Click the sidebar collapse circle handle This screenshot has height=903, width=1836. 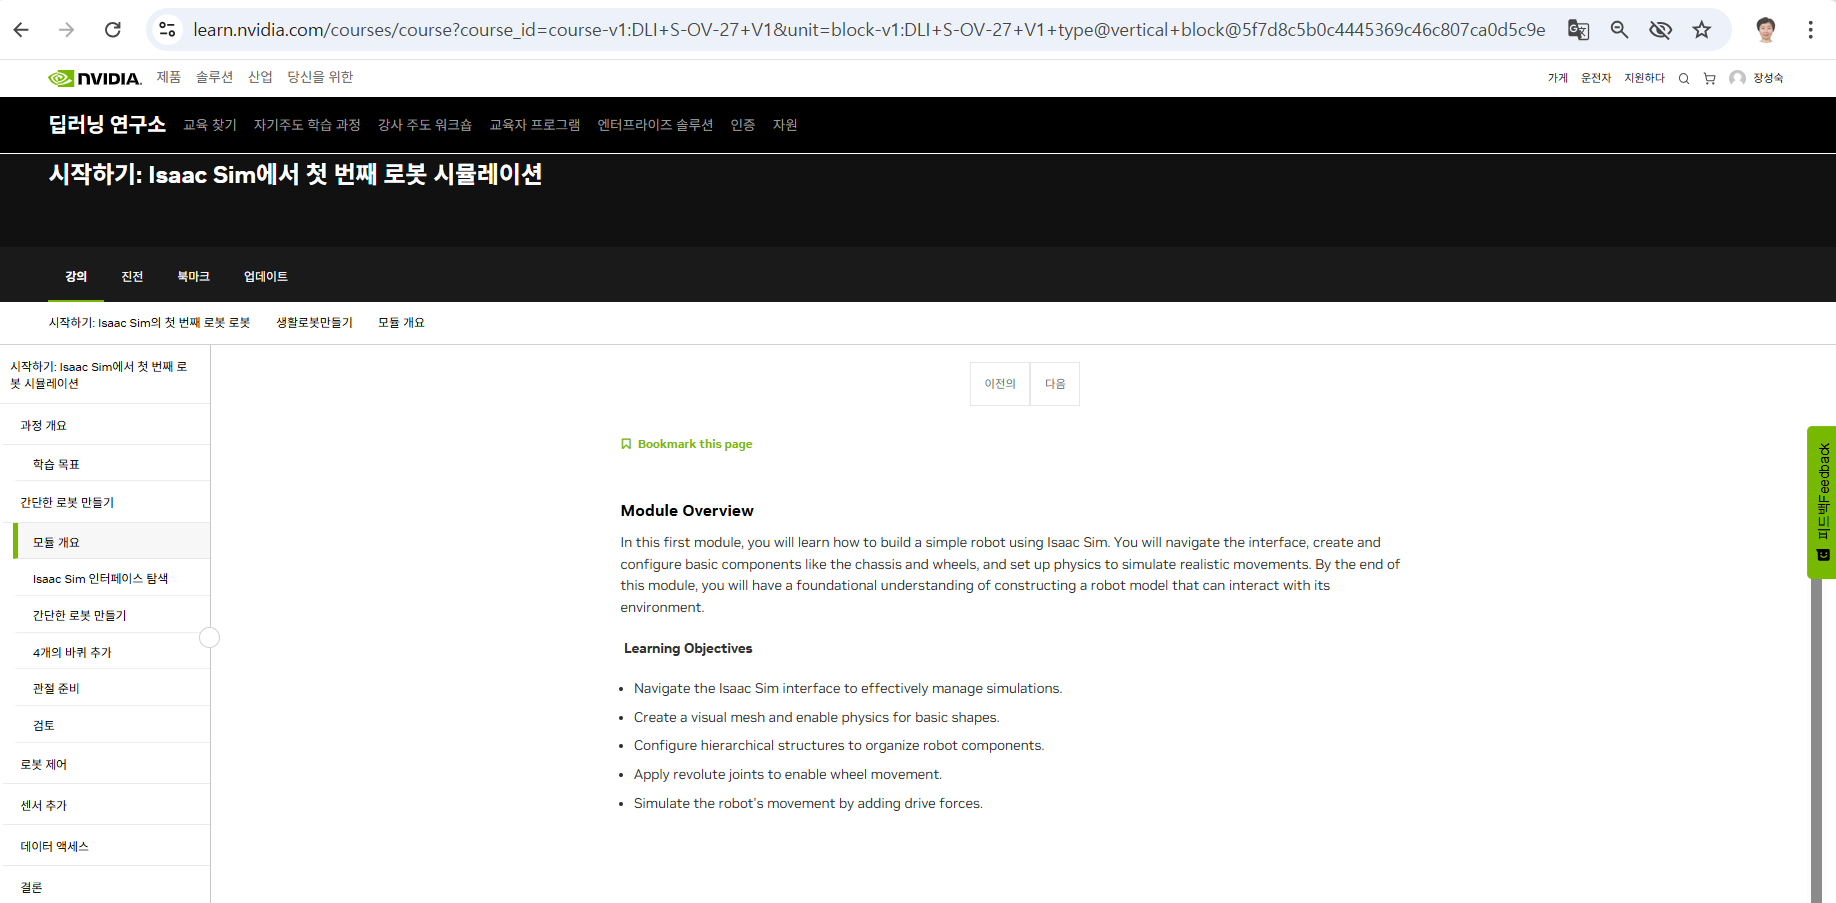[209, 637]
